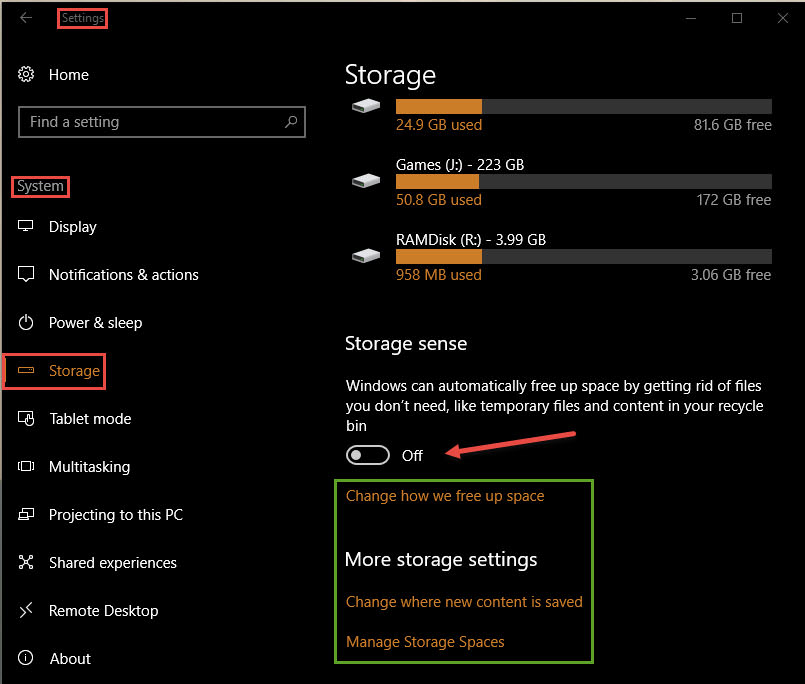The width and height of the screenshot is (805, 684).
Task: Open Display settings via the monitor icon
Action: pyautogui.click(x=26, y=226)
